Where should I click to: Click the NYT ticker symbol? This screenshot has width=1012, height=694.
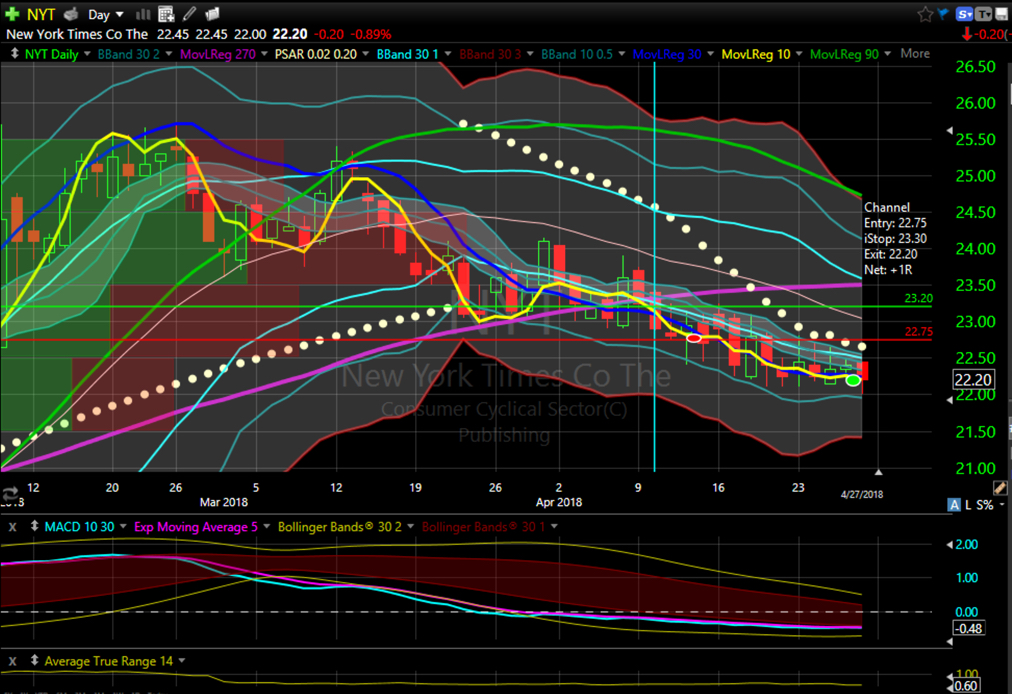(x=41, y=14)
